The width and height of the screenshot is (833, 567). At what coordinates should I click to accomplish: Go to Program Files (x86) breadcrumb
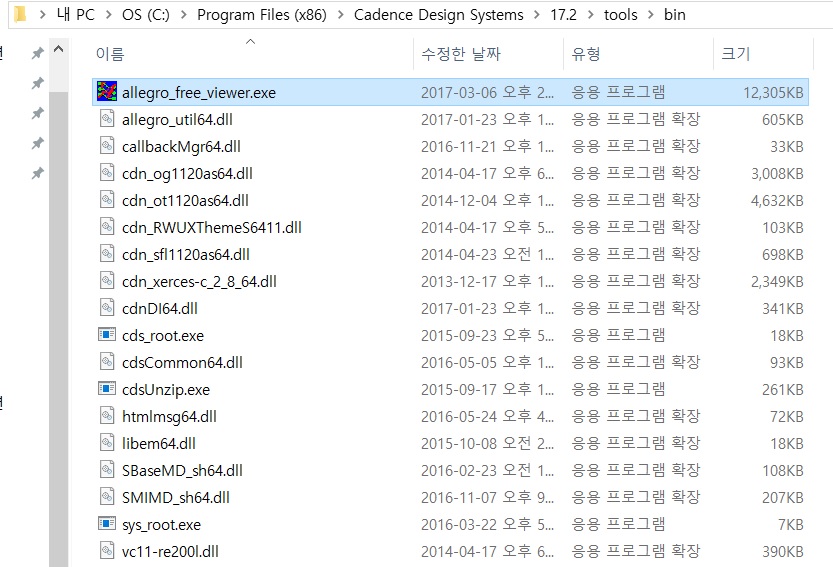point(262,15)
